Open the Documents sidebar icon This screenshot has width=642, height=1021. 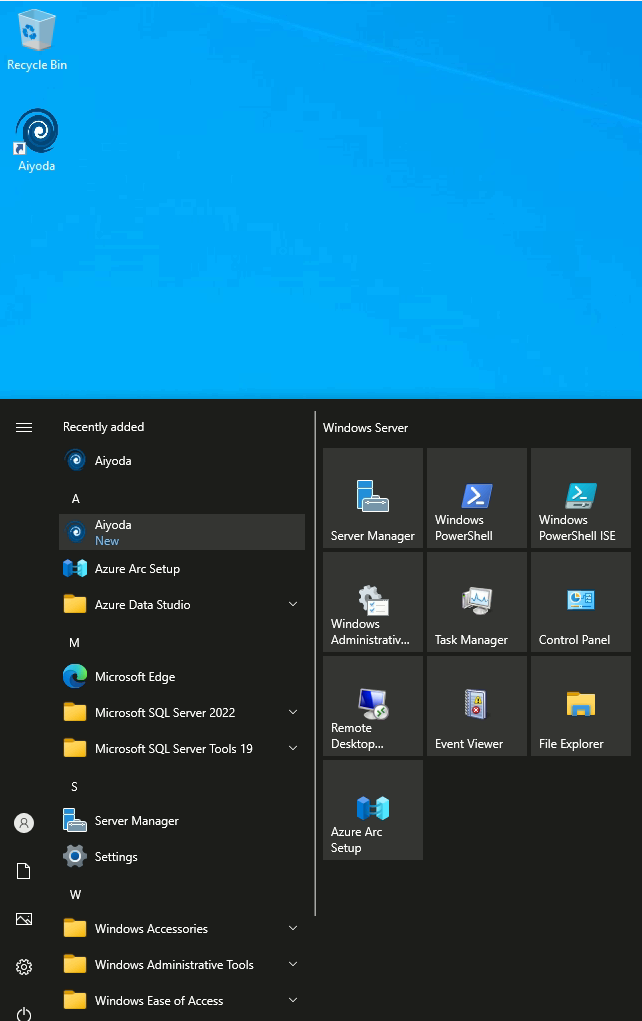click(24, 871)
